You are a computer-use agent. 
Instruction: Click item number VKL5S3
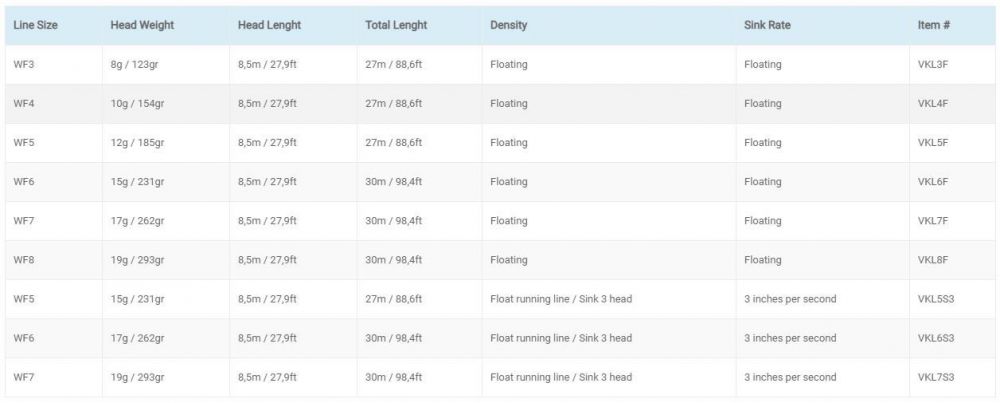coord(935,299)
